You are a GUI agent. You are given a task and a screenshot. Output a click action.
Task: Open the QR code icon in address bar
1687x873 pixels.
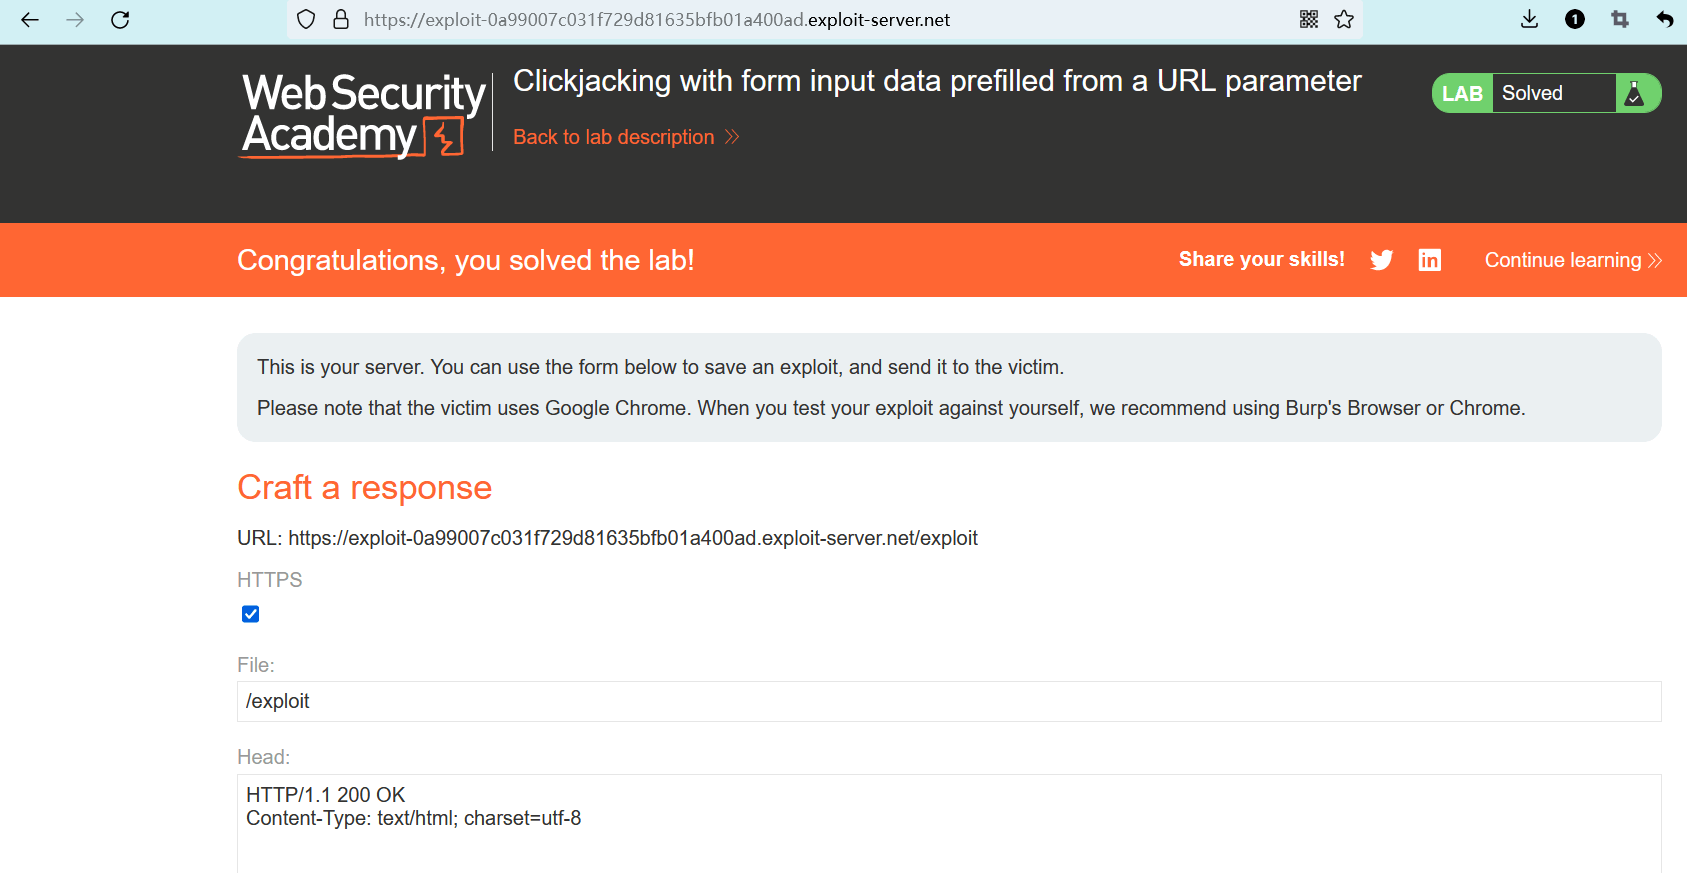point(1309,20)
